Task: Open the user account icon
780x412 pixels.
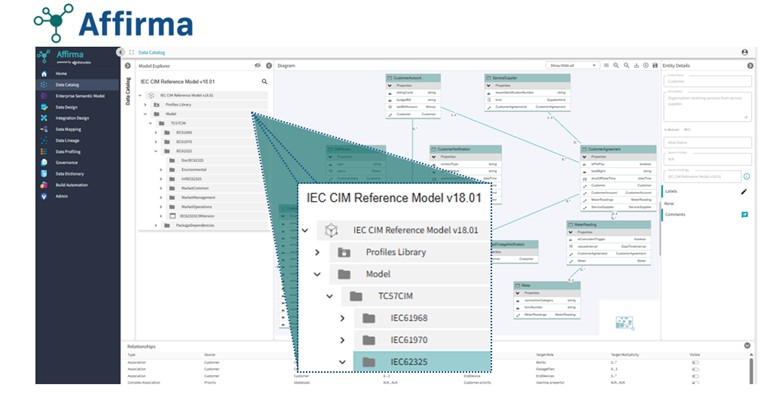Action: pyautogui.click(x=744, y=52)
